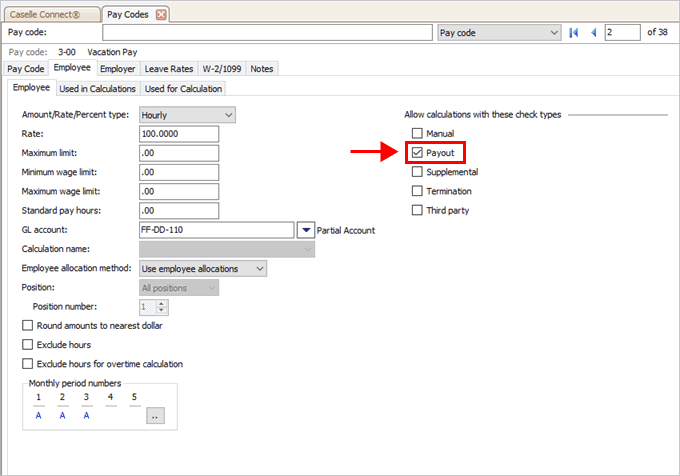Click the Rate input field
Viewport: 680px width, 476px height.
(179, 134)
